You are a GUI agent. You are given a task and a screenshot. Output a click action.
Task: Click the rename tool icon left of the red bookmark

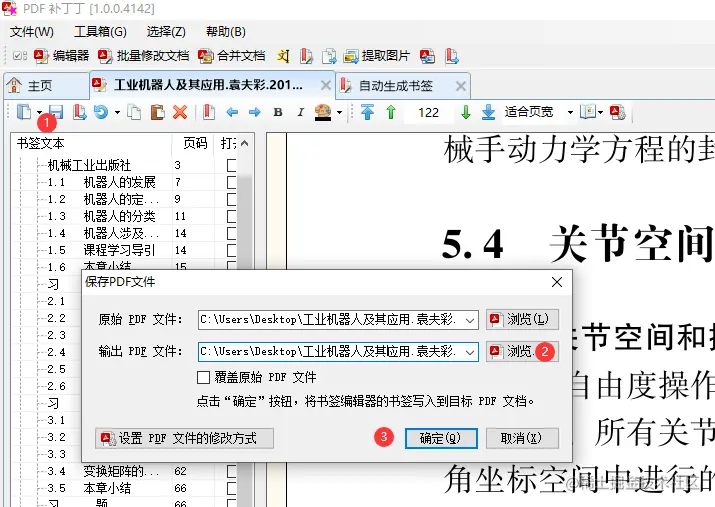point(283,56)
